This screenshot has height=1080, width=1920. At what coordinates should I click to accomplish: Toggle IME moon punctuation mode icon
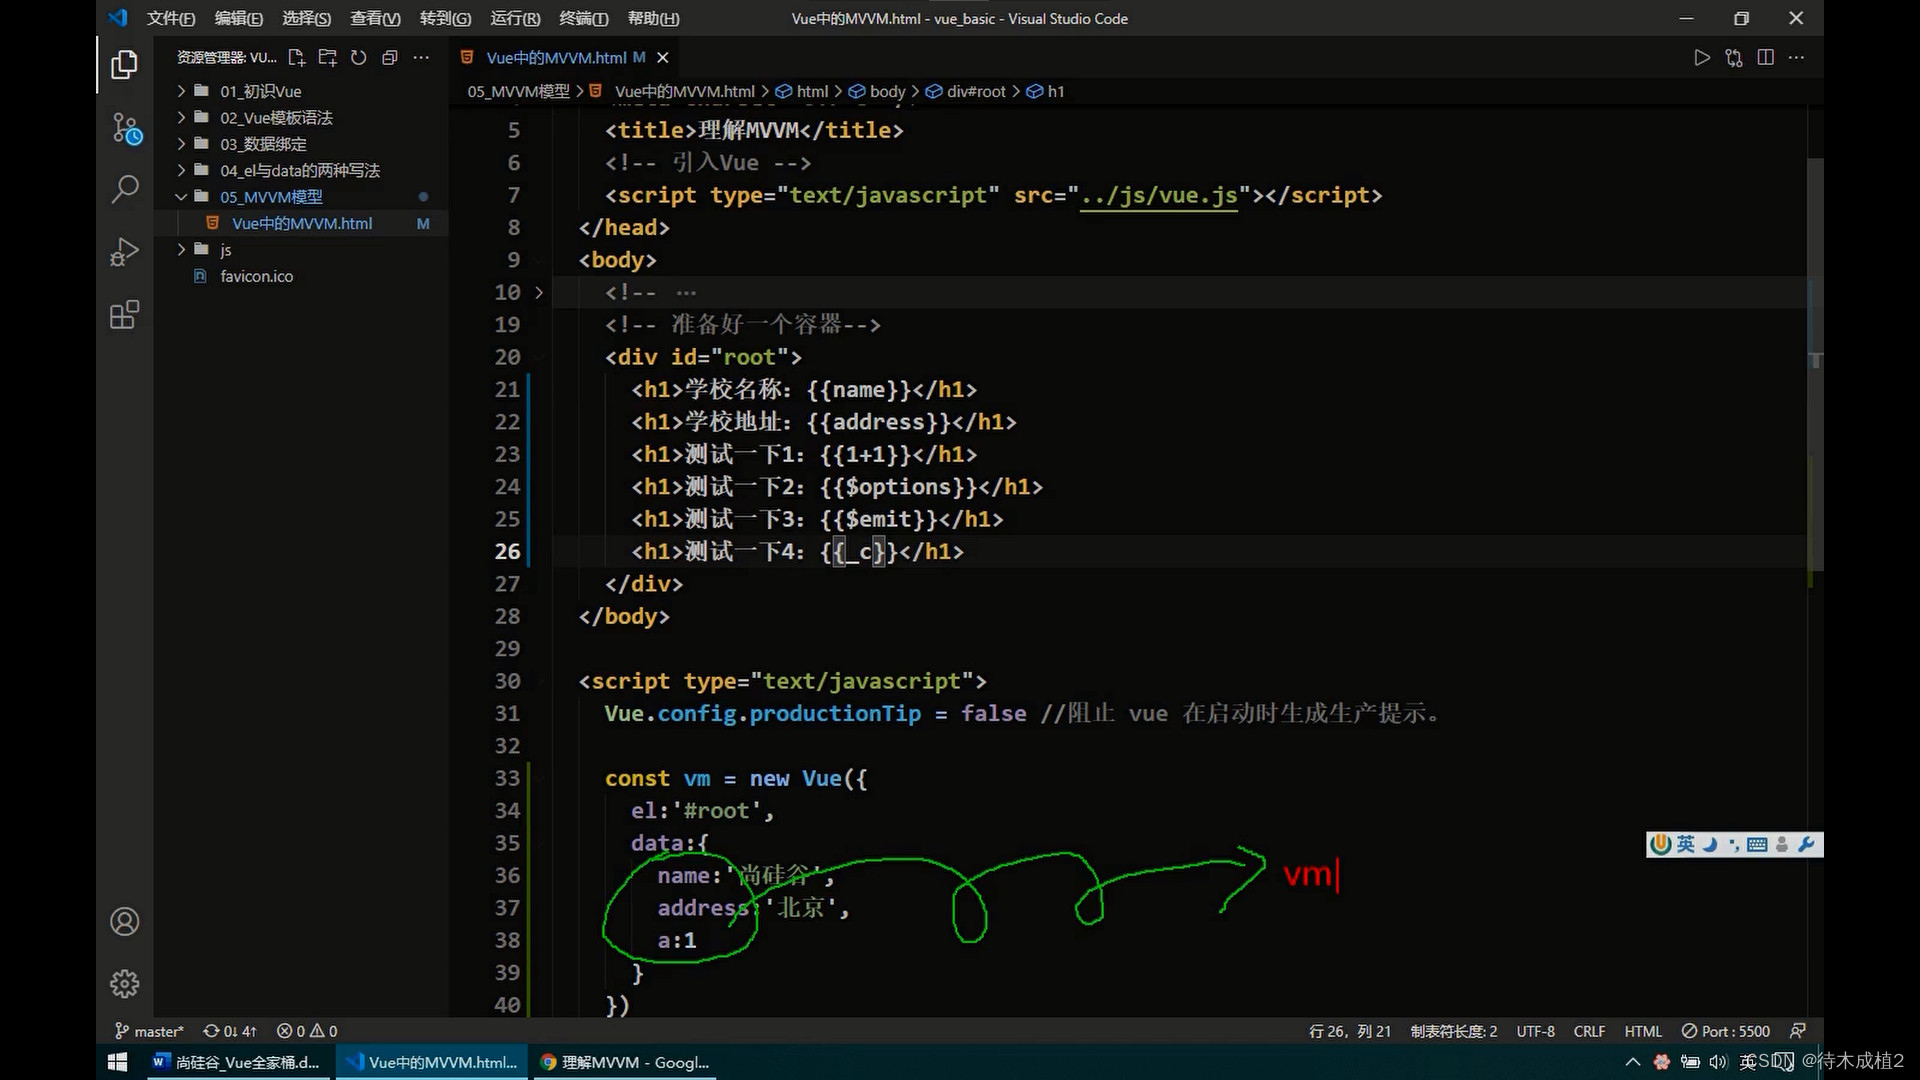pos(1710,844)
